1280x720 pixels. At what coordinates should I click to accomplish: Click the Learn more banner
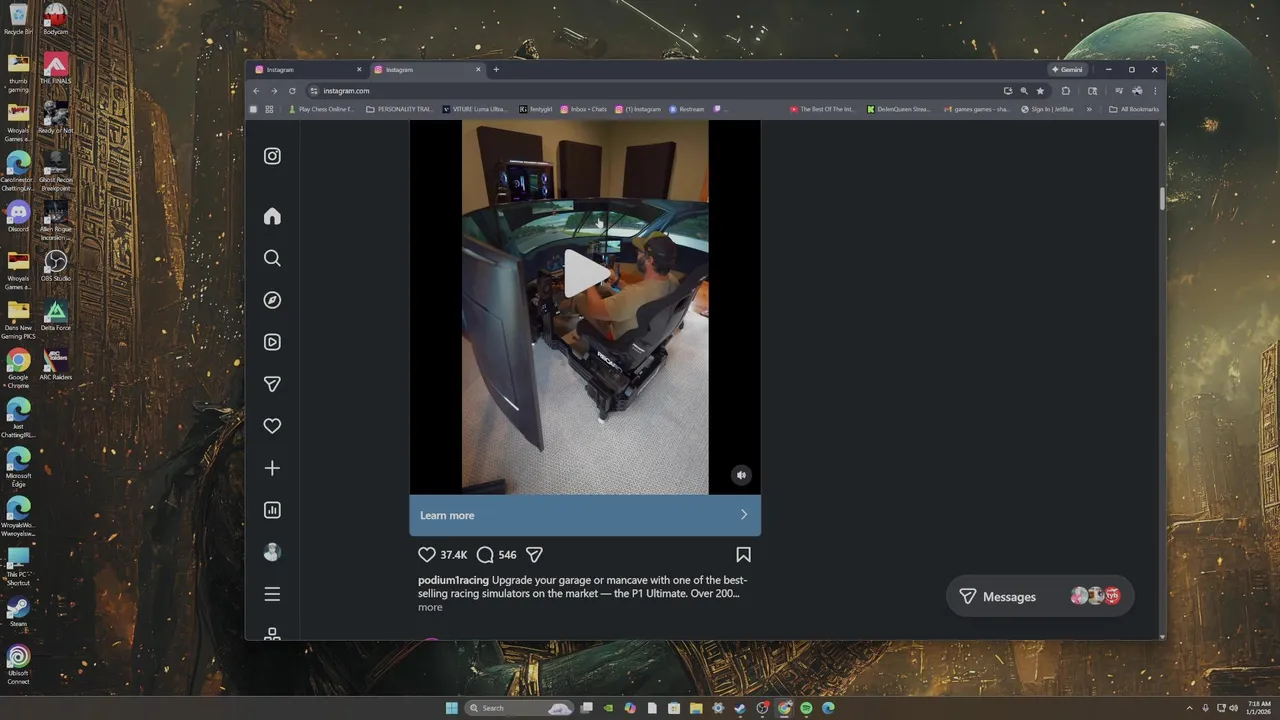[x=585, y=515]
